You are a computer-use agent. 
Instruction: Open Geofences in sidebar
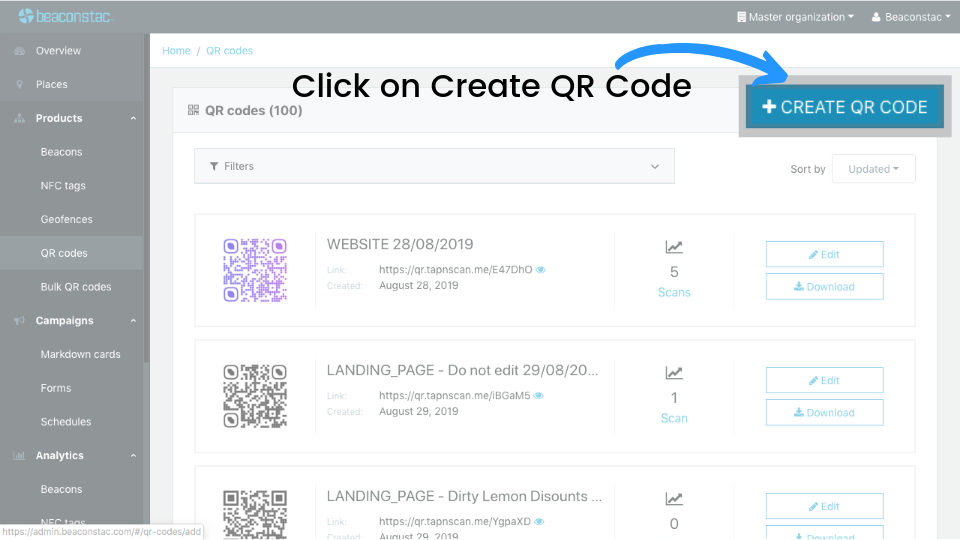pyautogui.click(x=67, y=219)
